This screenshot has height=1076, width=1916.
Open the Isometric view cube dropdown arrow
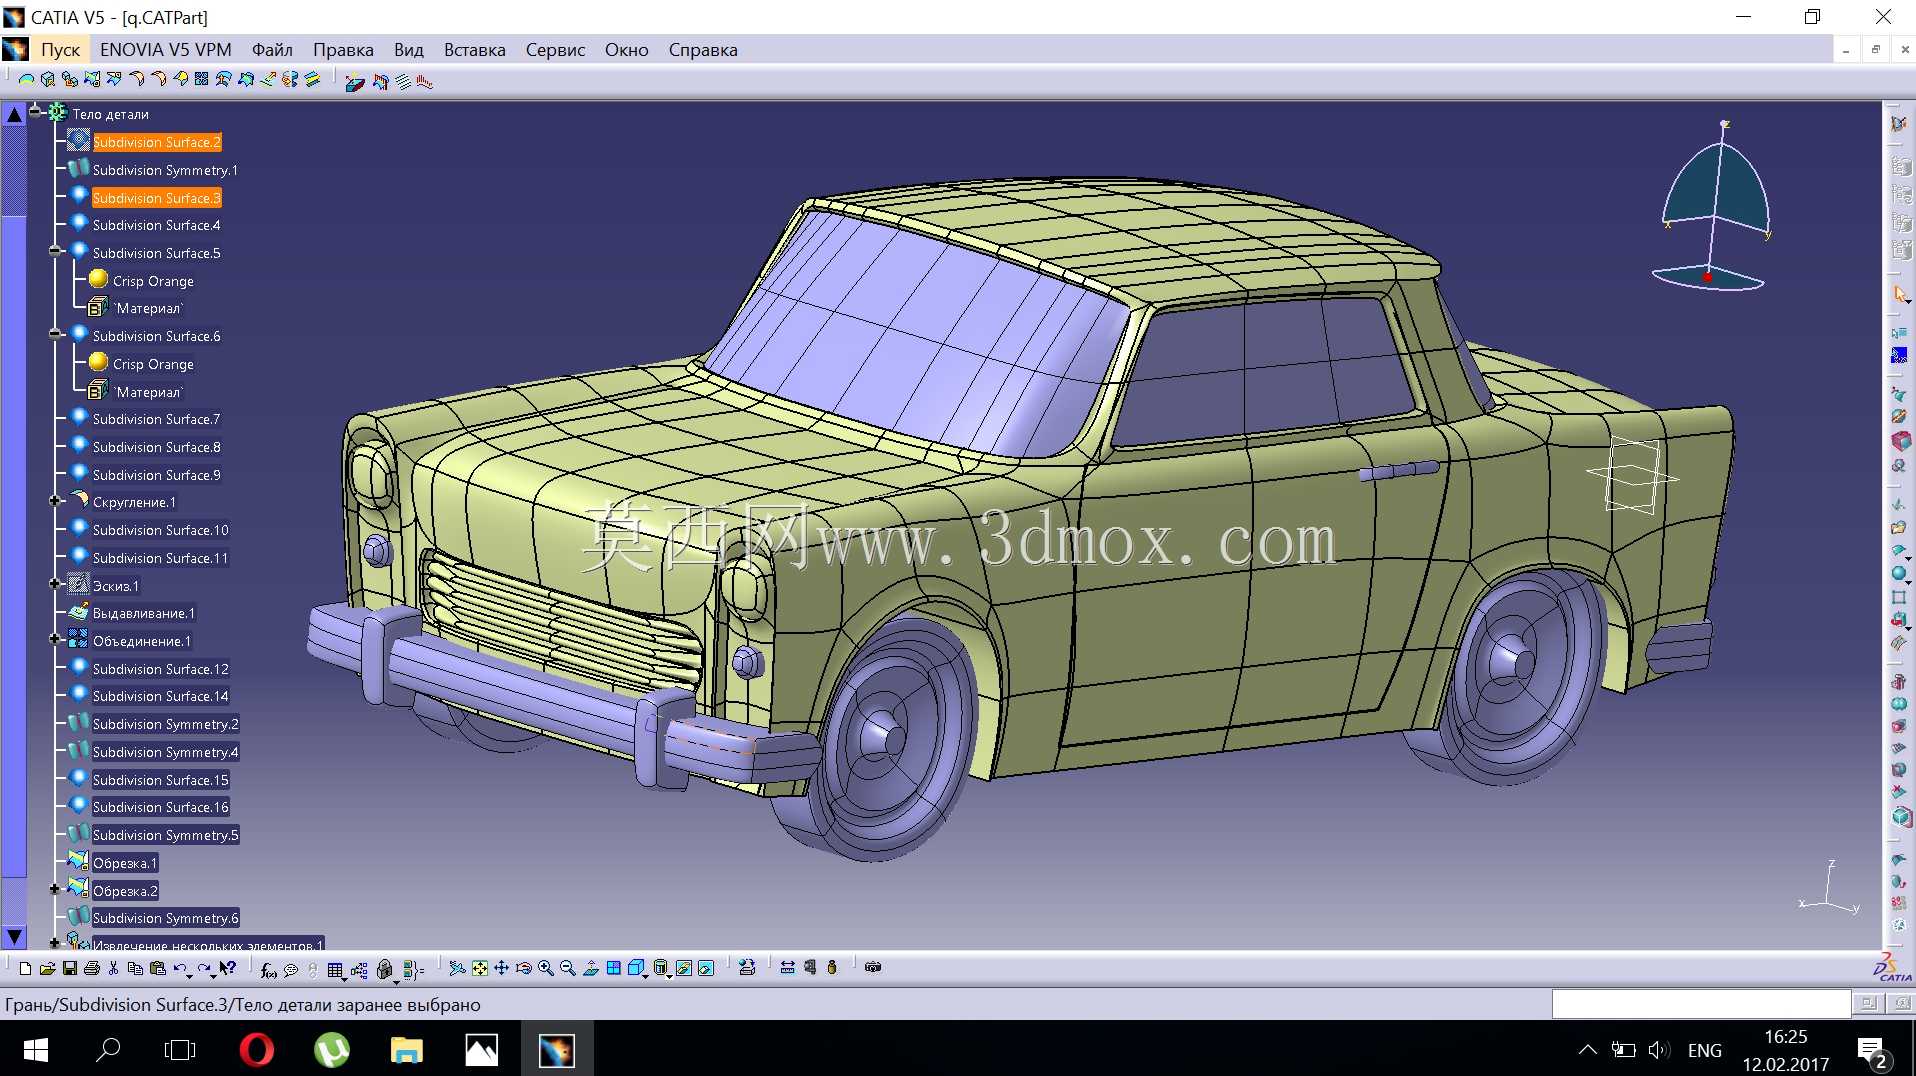click(646, 976)
